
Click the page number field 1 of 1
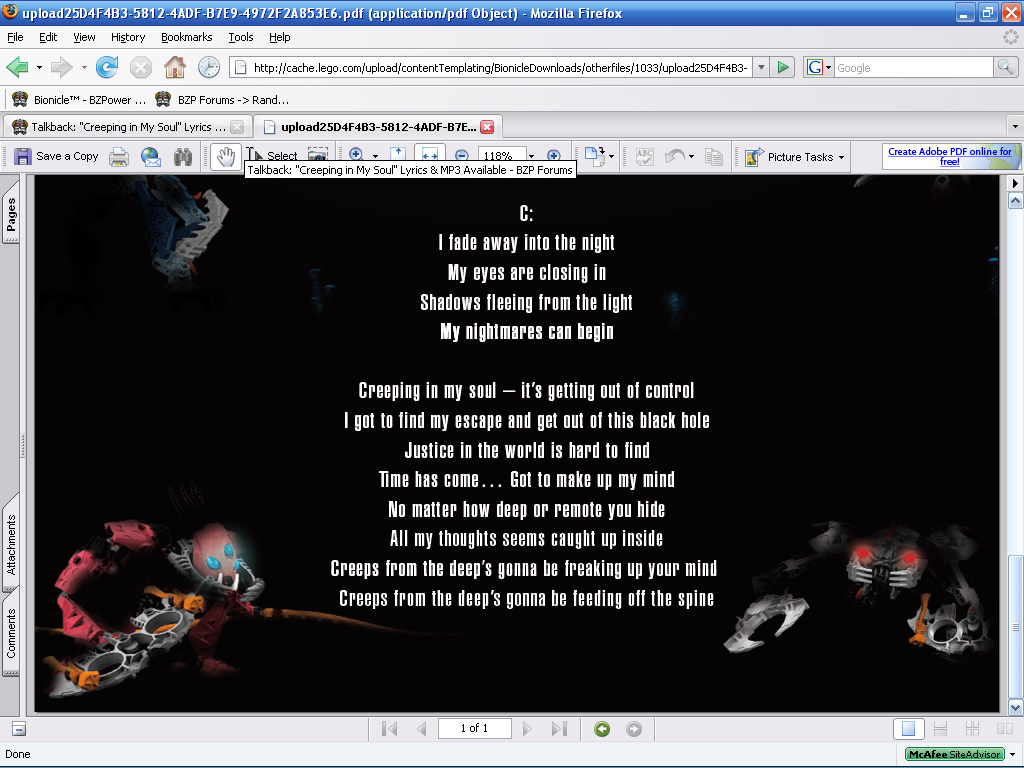[x=474, y=728]
